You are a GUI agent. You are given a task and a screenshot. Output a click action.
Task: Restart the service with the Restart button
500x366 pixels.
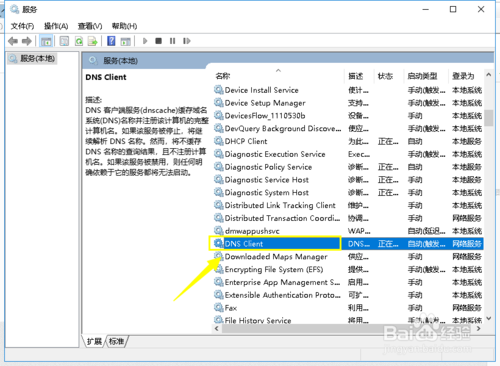point(187,41)
